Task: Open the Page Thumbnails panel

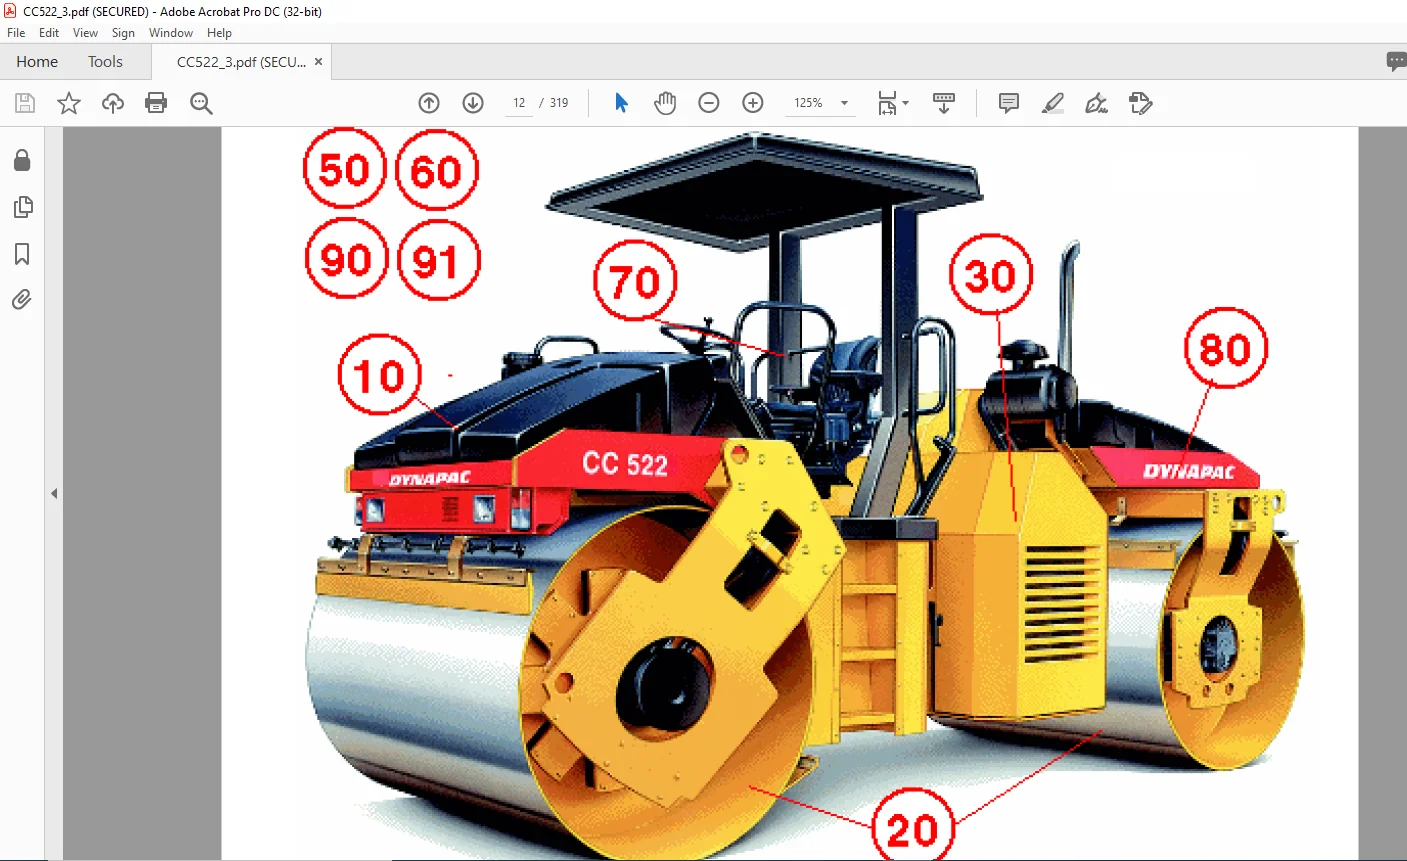Action: 22,207
